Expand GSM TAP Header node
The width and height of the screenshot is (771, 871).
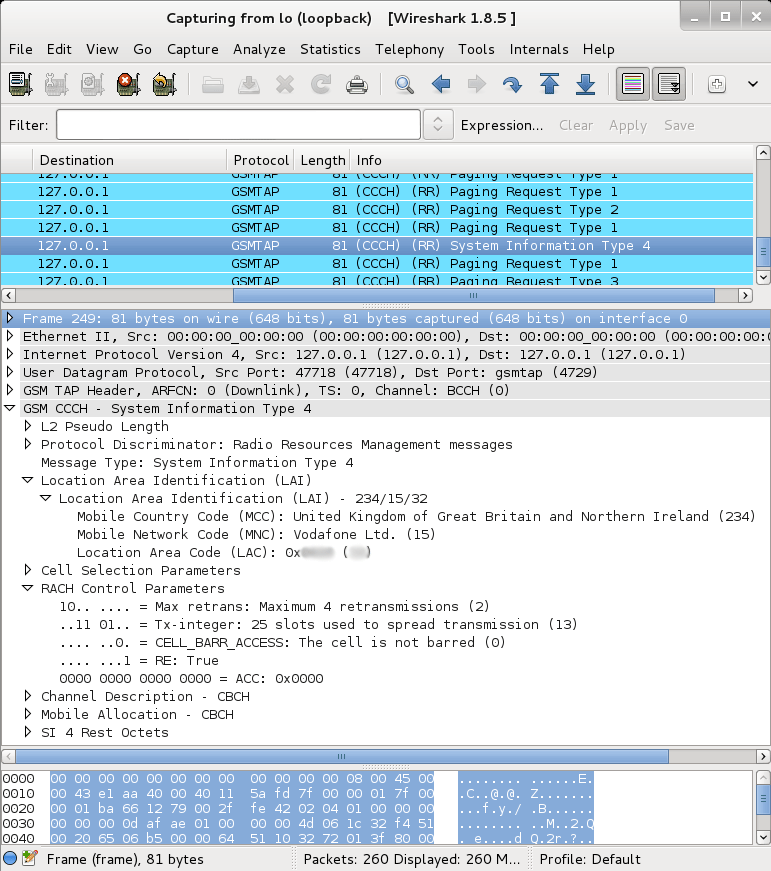9,390
